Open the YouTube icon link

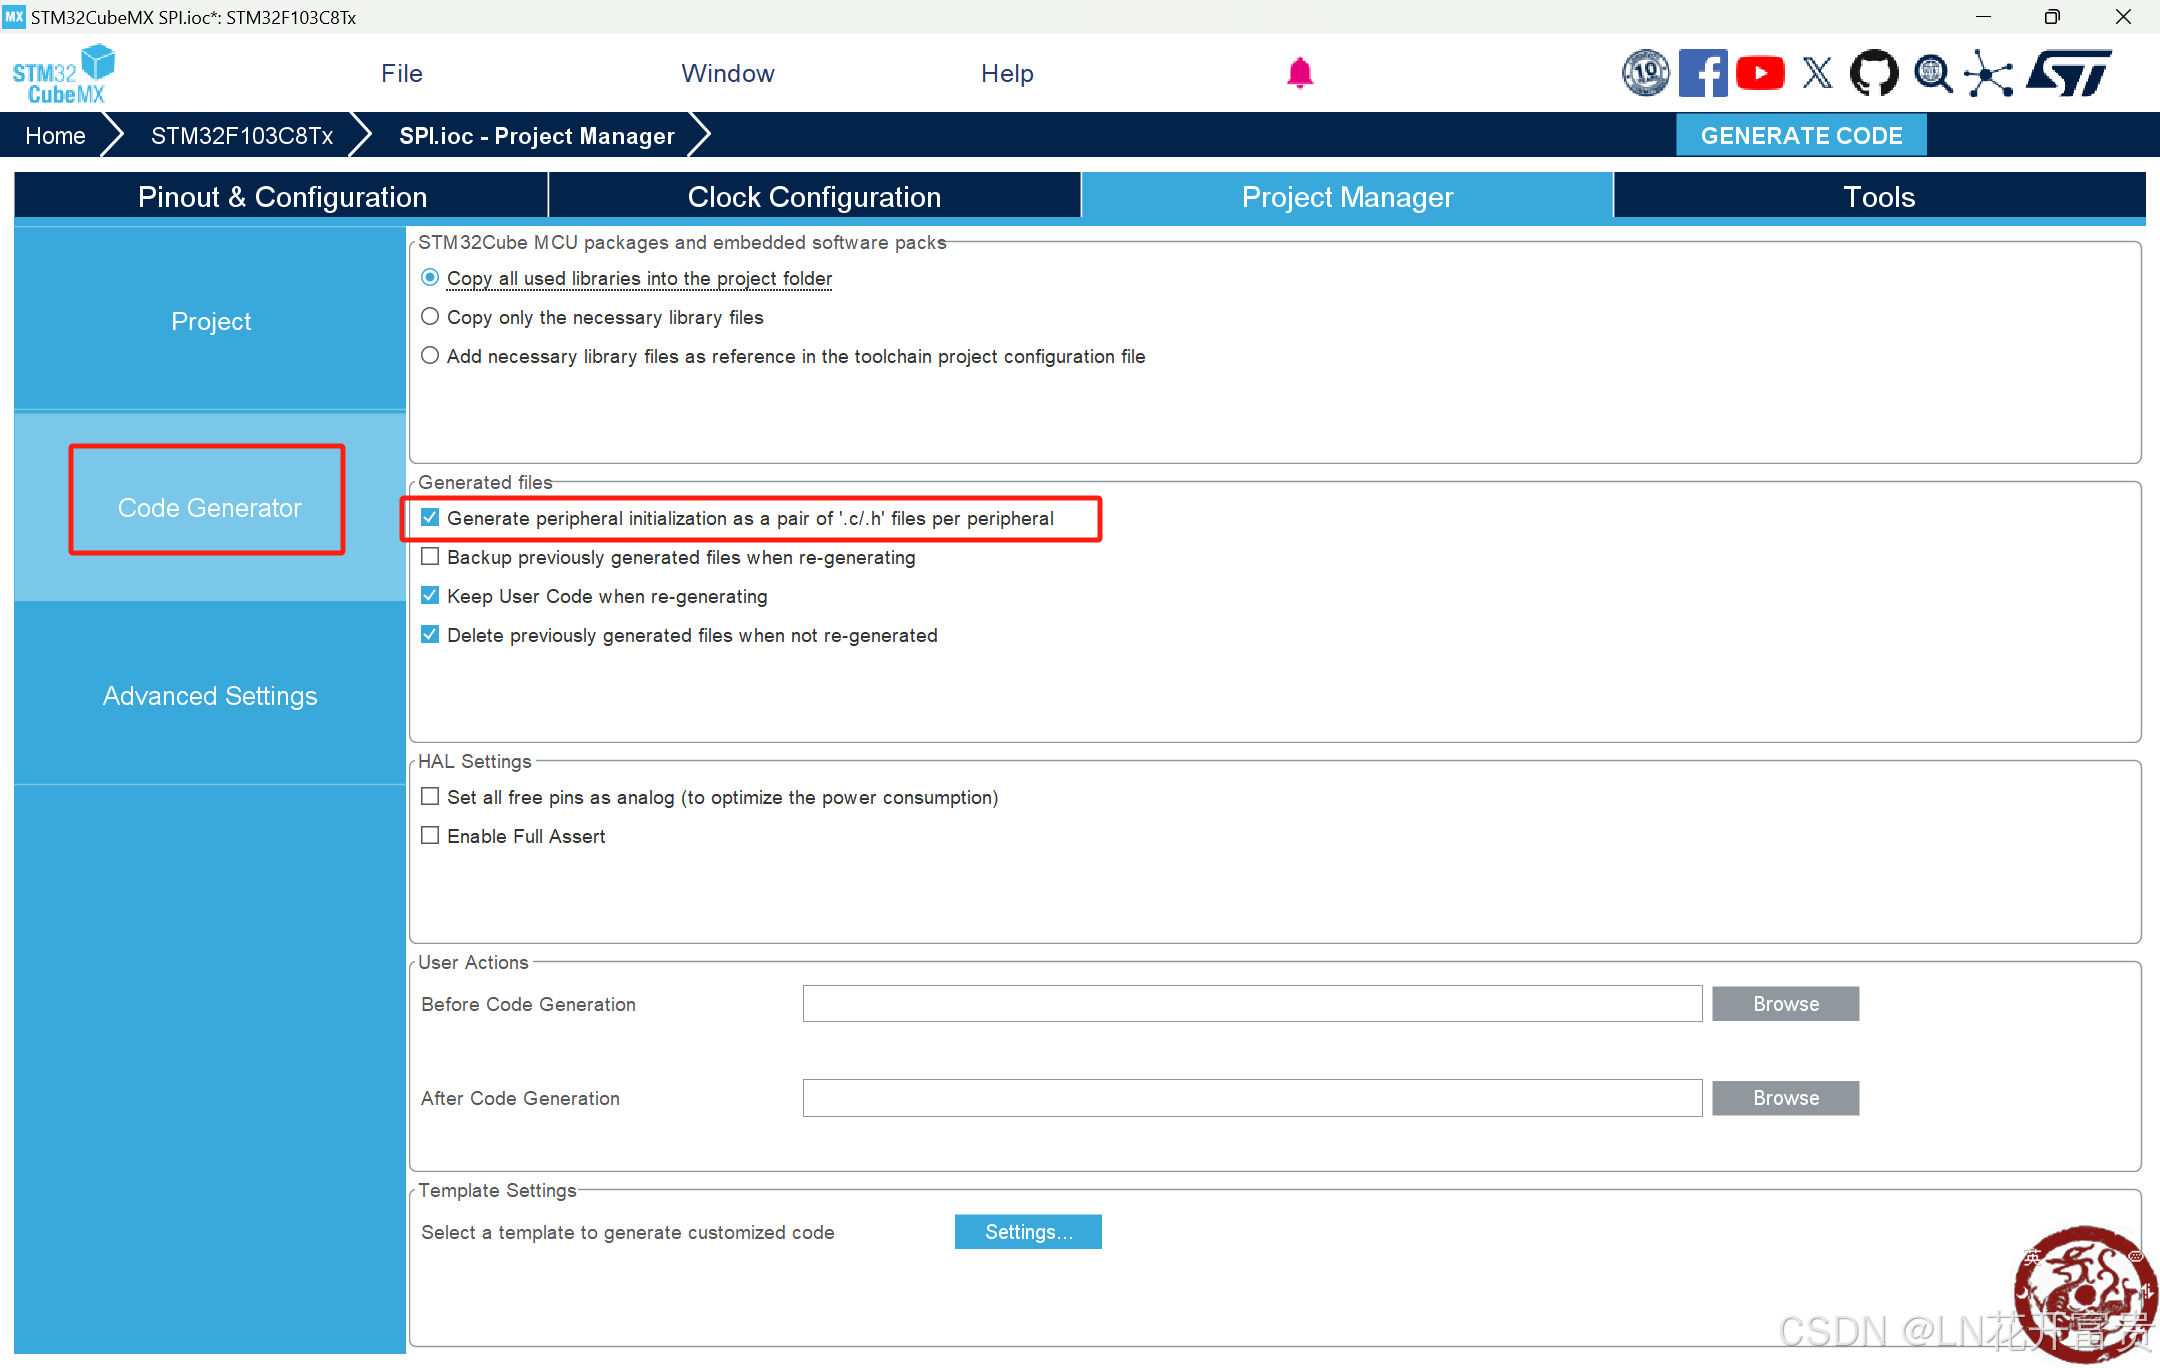(1760, 73)
